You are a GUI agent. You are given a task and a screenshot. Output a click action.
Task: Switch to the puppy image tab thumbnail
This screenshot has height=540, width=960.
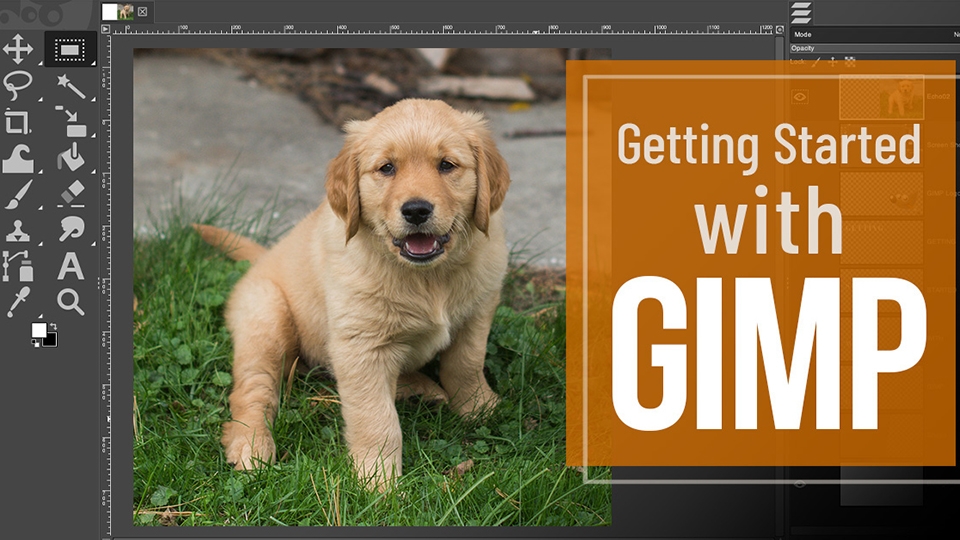[x=118, y=12]
